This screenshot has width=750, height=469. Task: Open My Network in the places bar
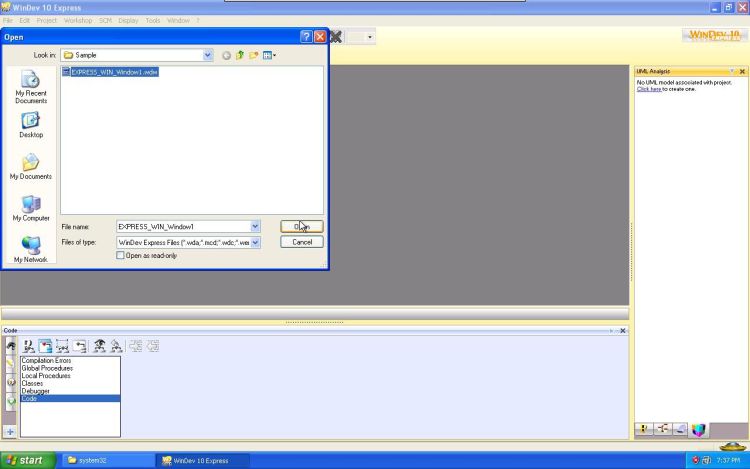[x=31, y=250]
